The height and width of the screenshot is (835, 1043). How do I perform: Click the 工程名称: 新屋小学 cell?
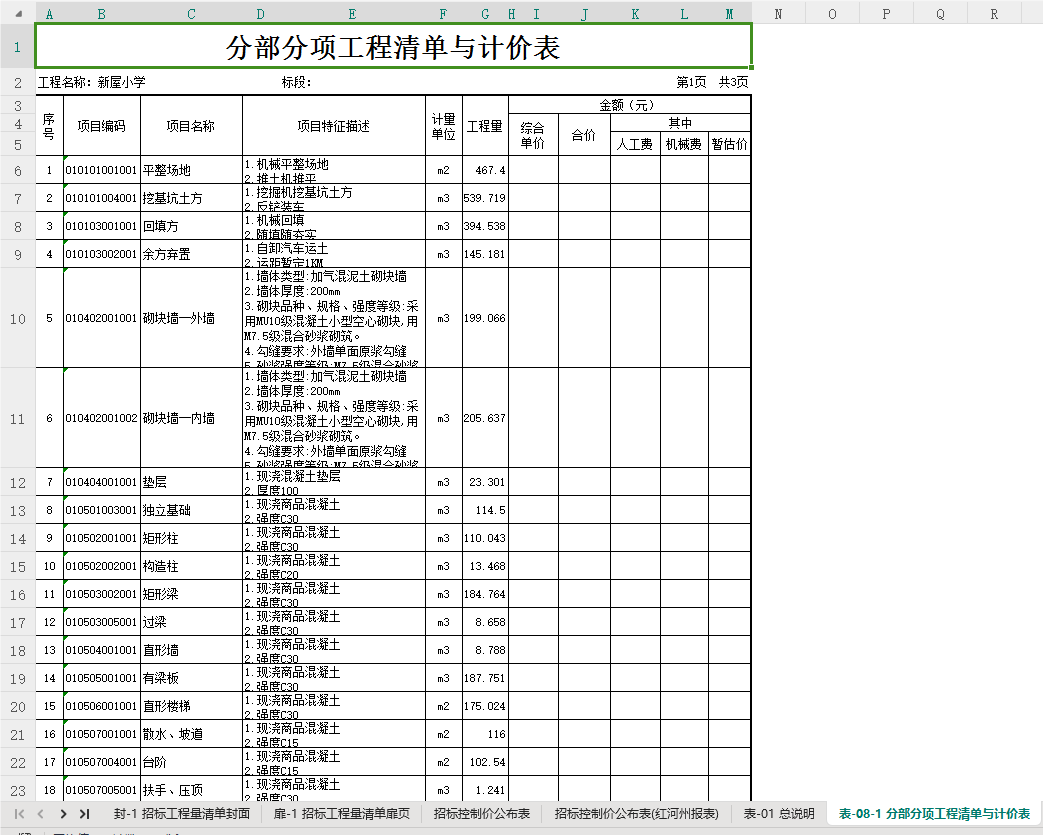(92, 83)
